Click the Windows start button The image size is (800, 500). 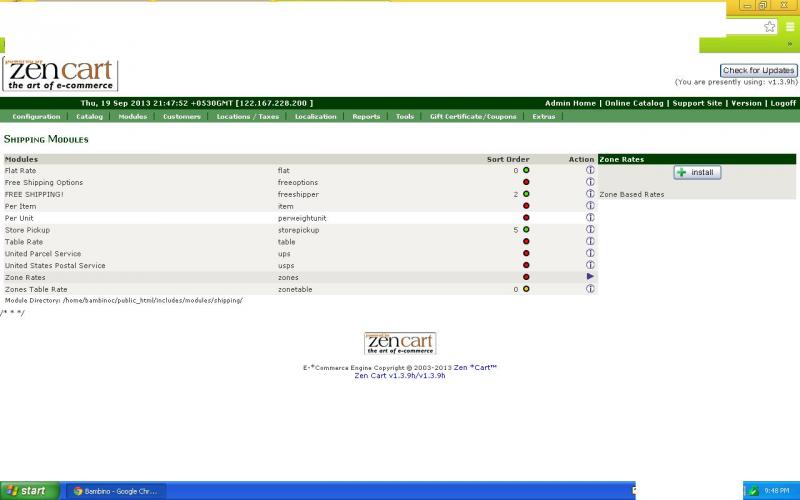30,491
